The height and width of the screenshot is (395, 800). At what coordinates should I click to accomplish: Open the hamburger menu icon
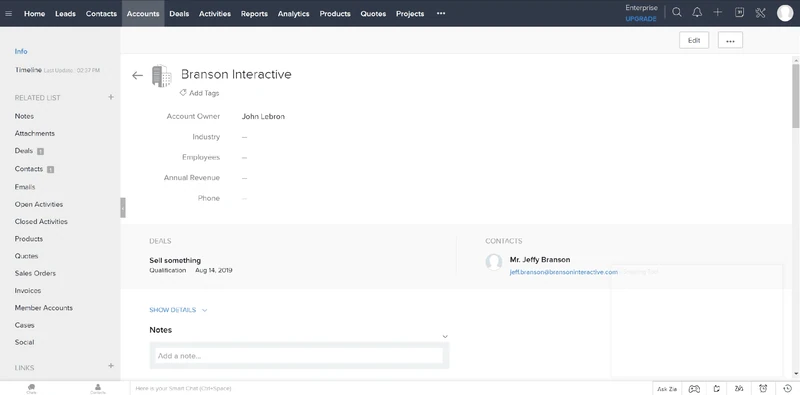click(8, 14)
